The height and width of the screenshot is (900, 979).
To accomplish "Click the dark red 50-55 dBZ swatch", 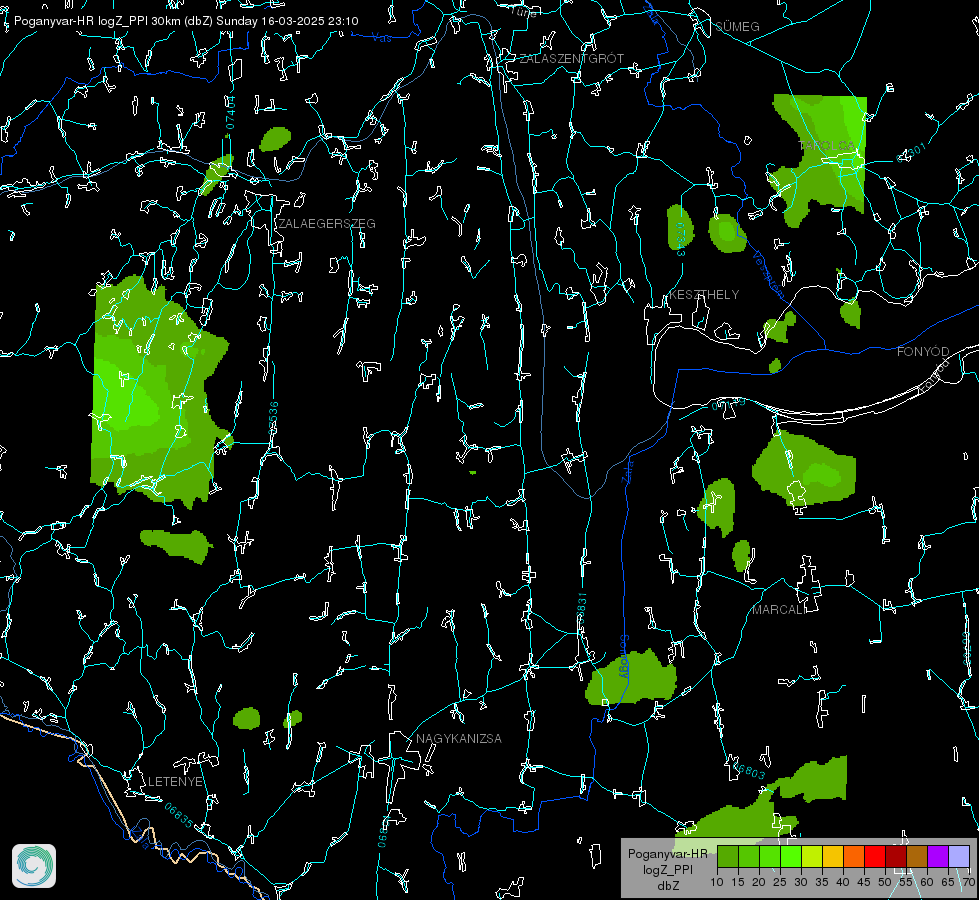I will 896,856.
